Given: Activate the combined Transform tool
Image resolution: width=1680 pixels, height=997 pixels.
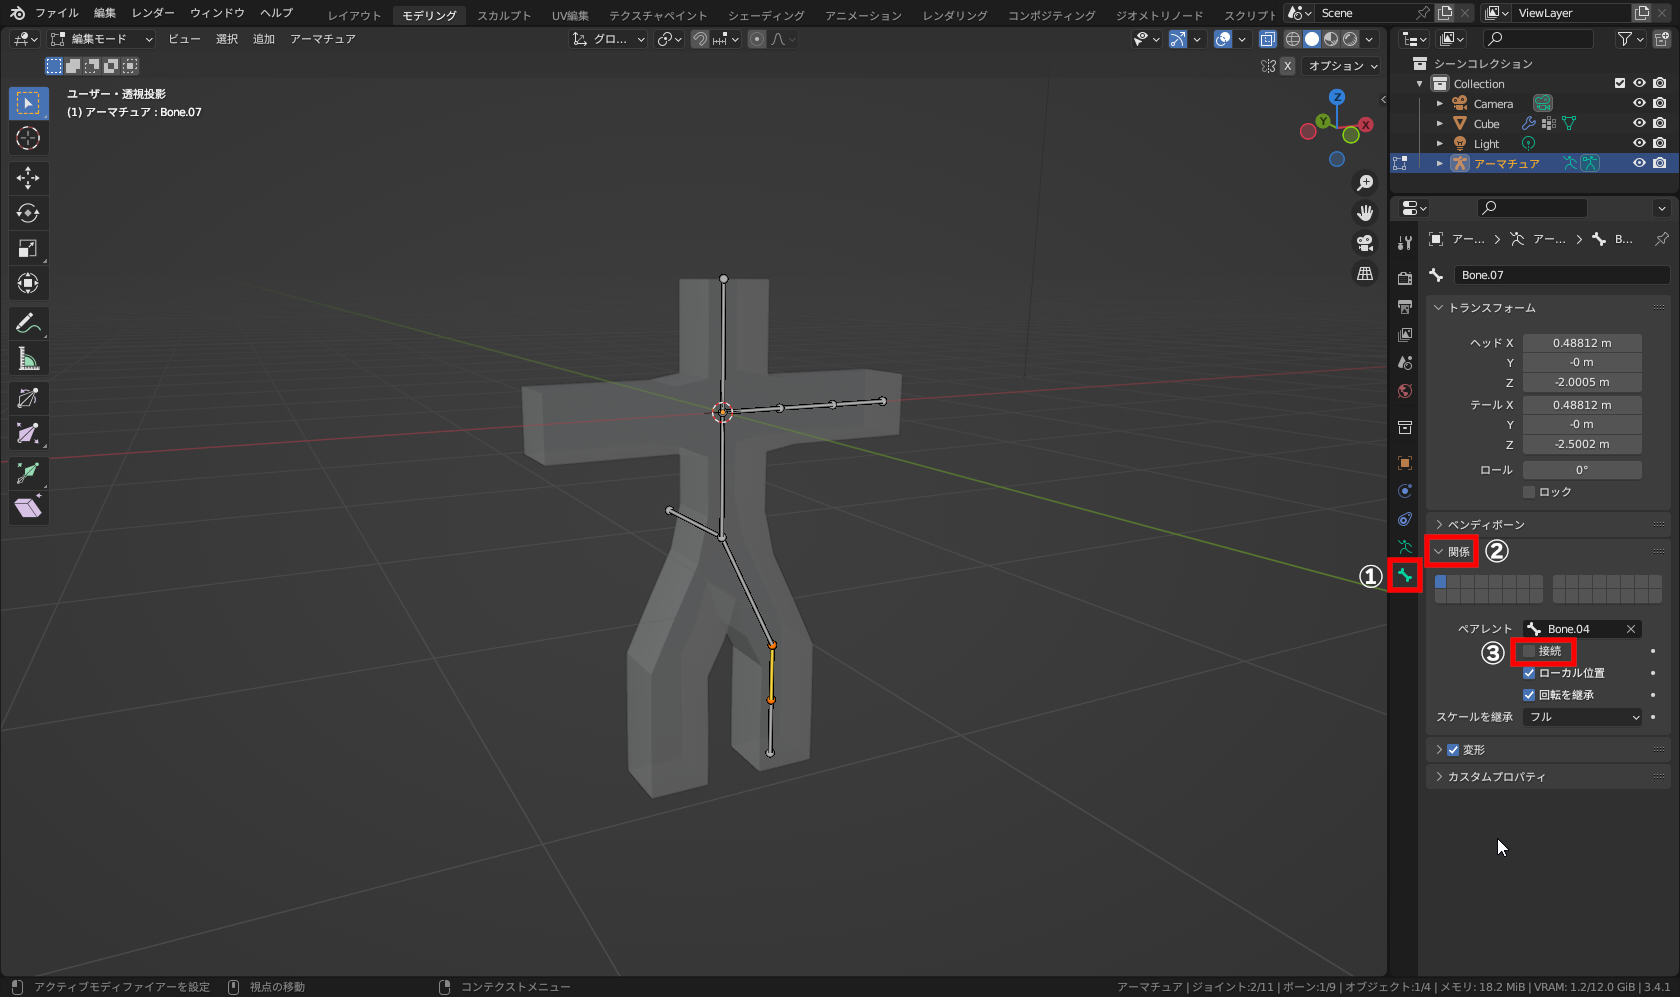Looking at the screenshot, I should tap(28, 283).
